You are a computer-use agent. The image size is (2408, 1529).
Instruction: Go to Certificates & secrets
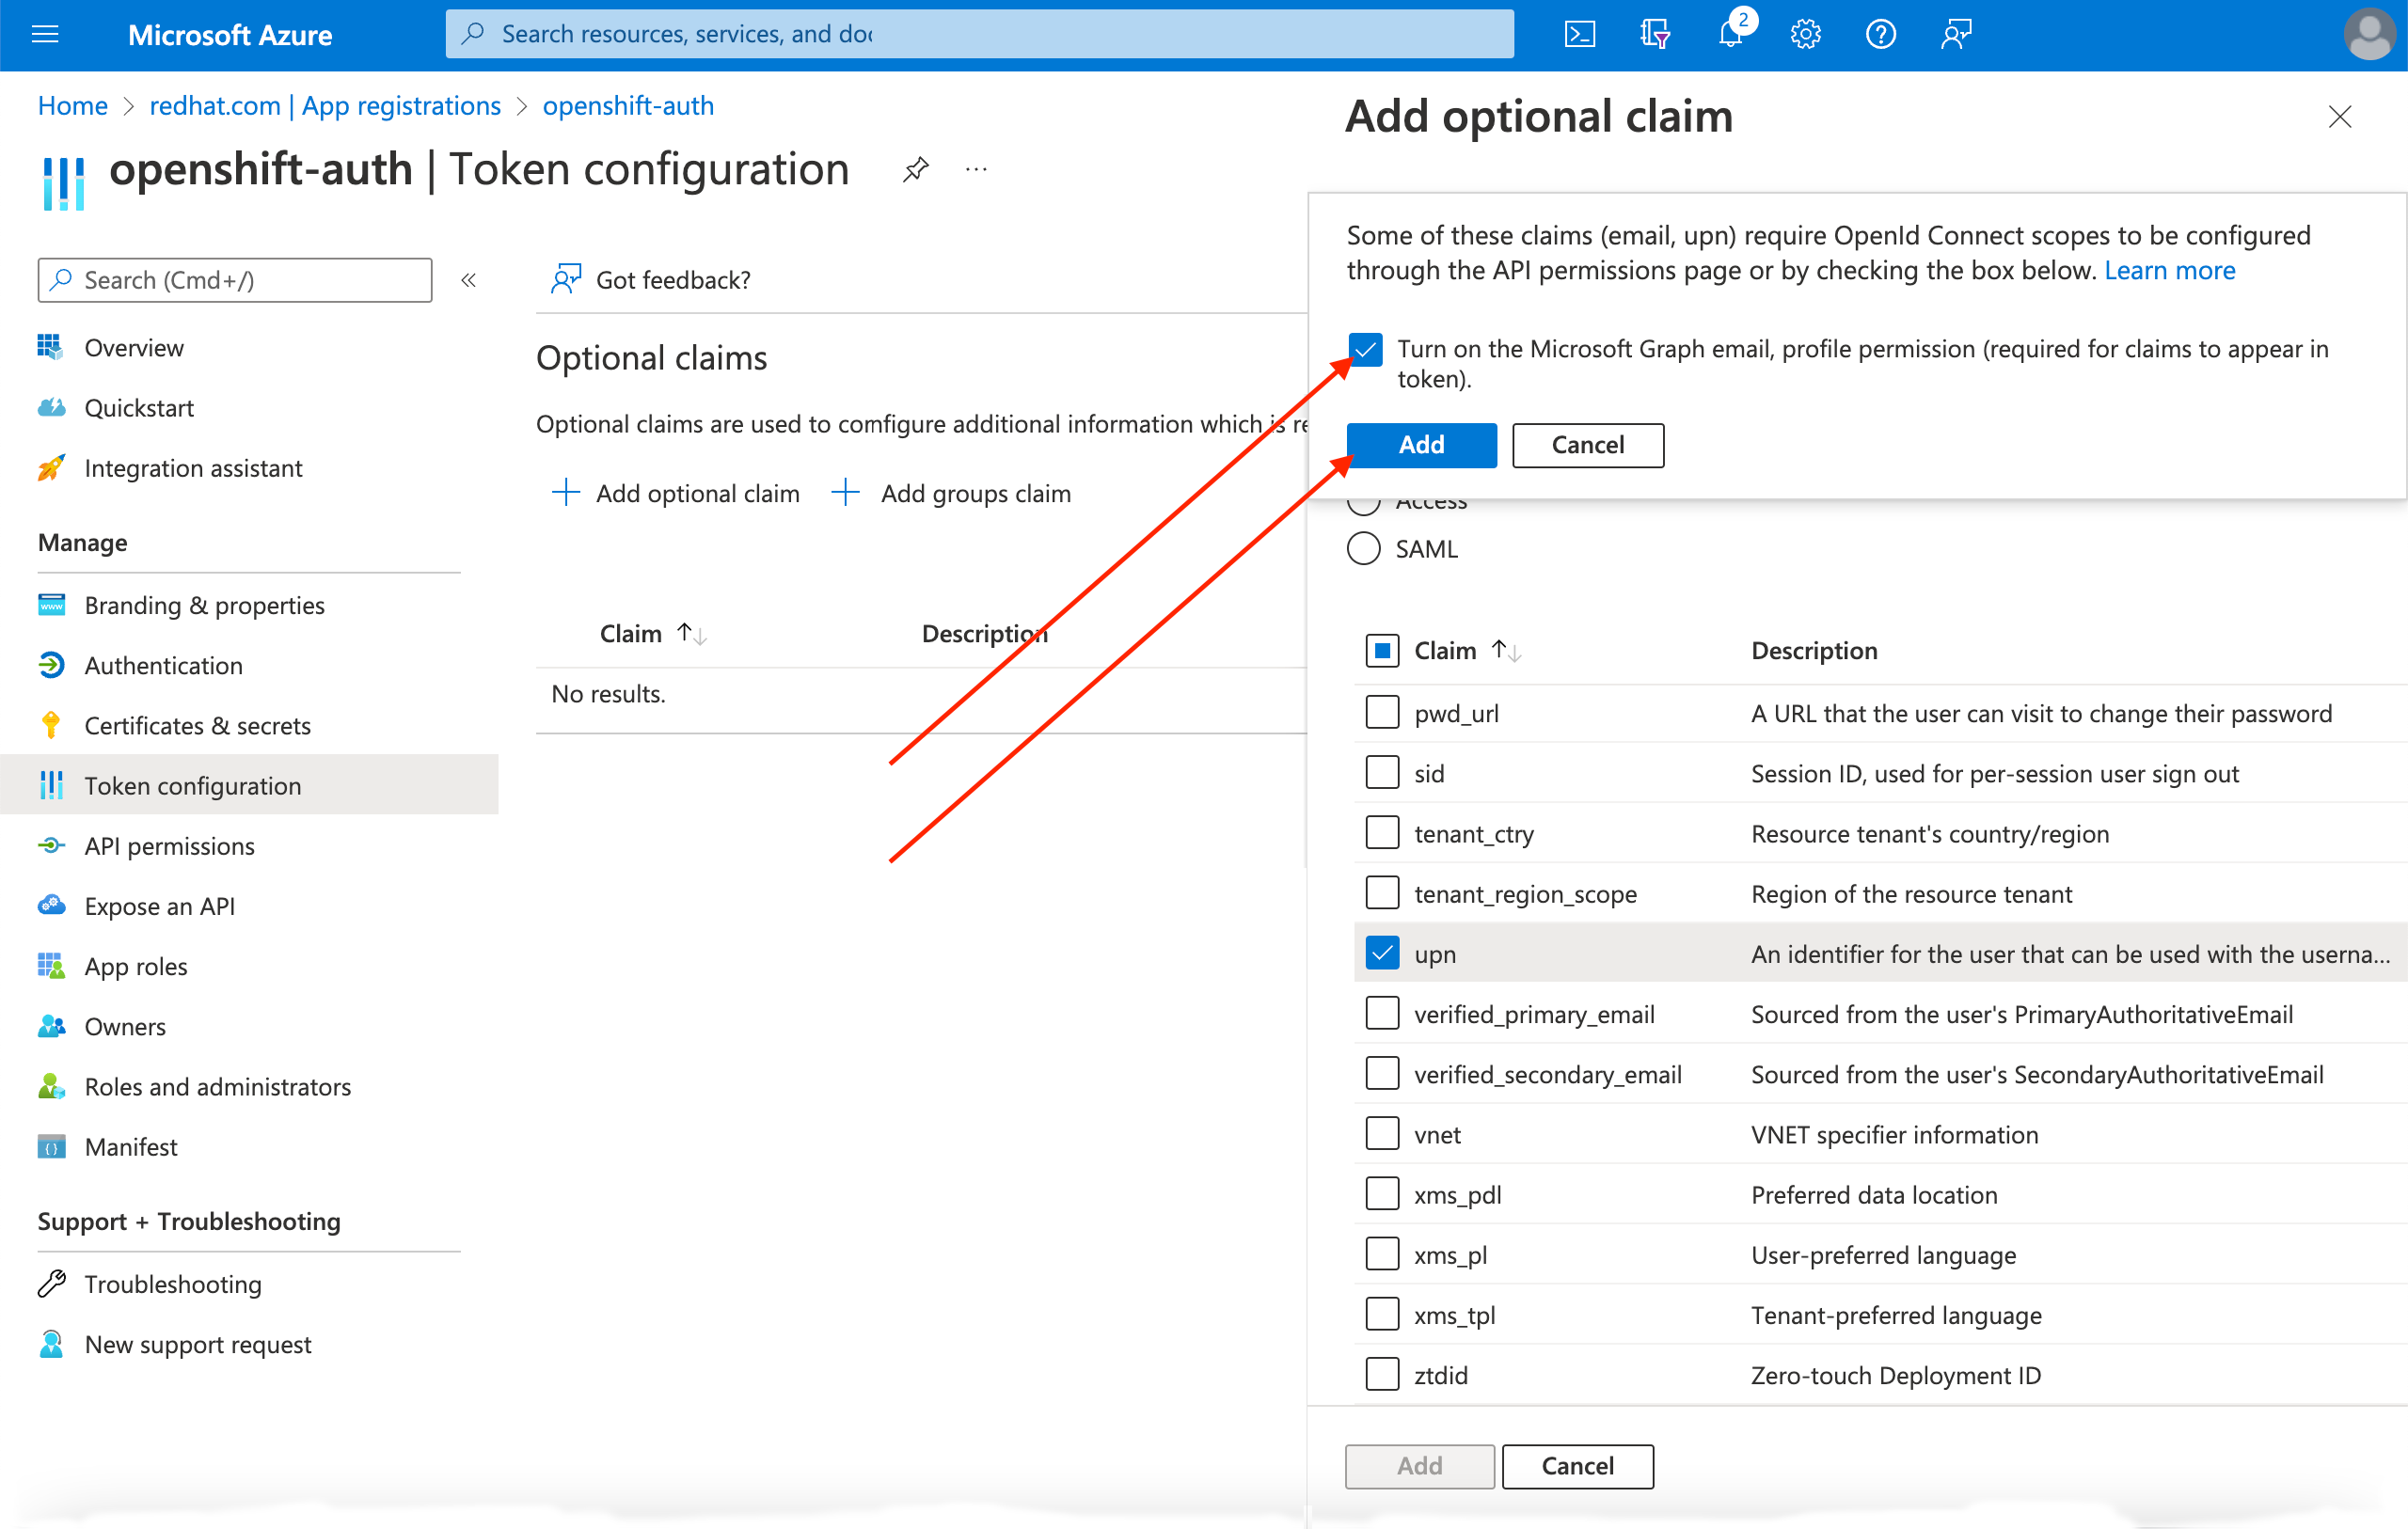pos(197,726)
